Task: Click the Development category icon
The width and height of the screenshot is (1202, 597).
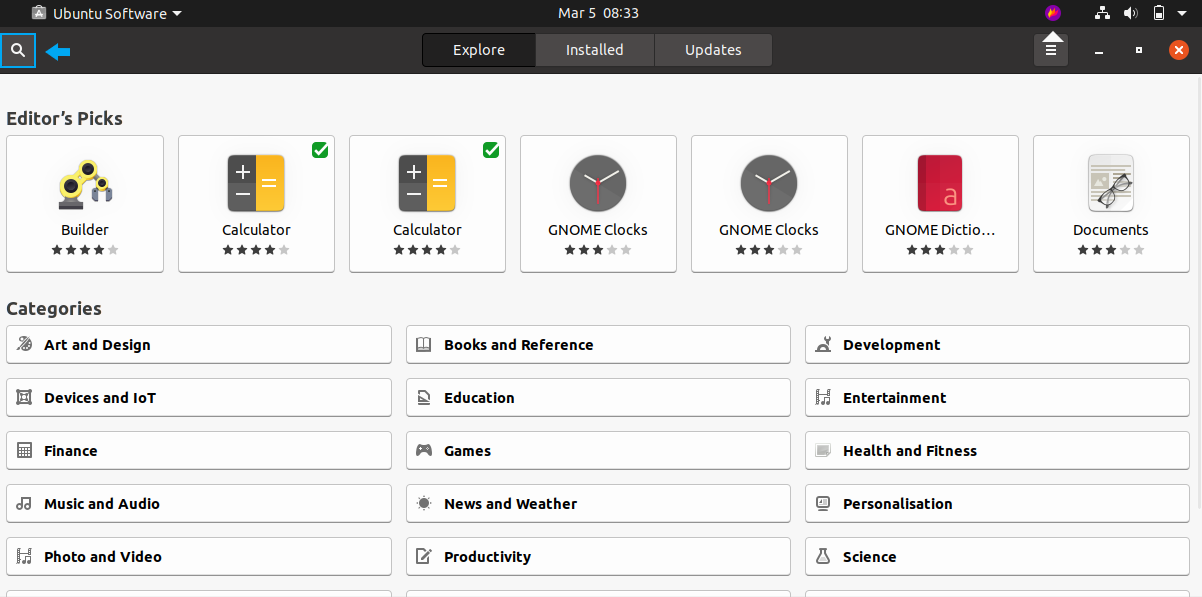Action: point(823,345)
